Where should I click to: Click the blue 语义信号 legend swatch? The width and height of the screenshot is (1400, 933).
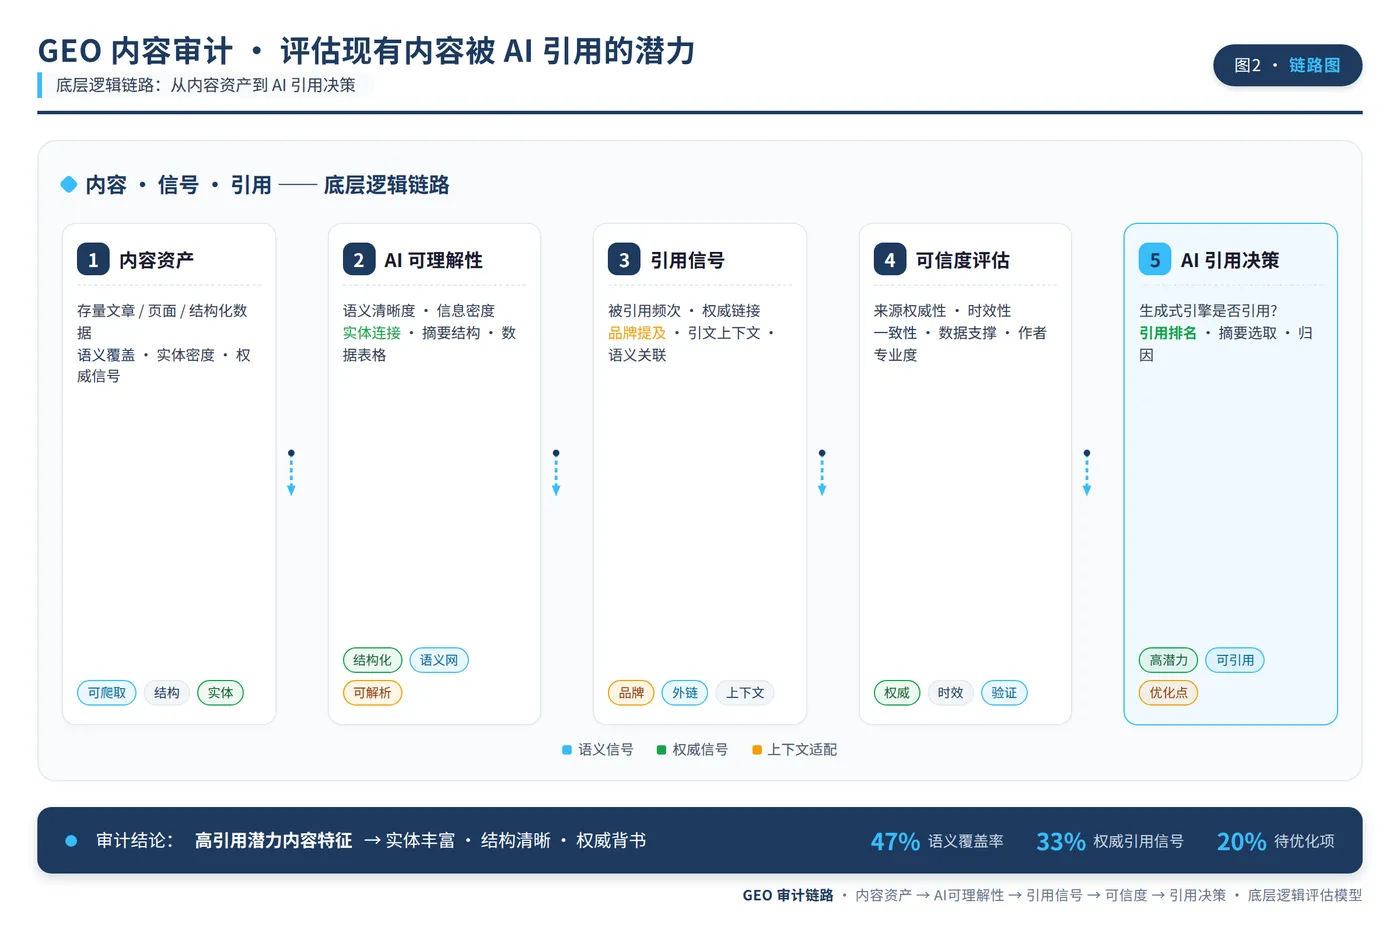(x=567, y=750)
